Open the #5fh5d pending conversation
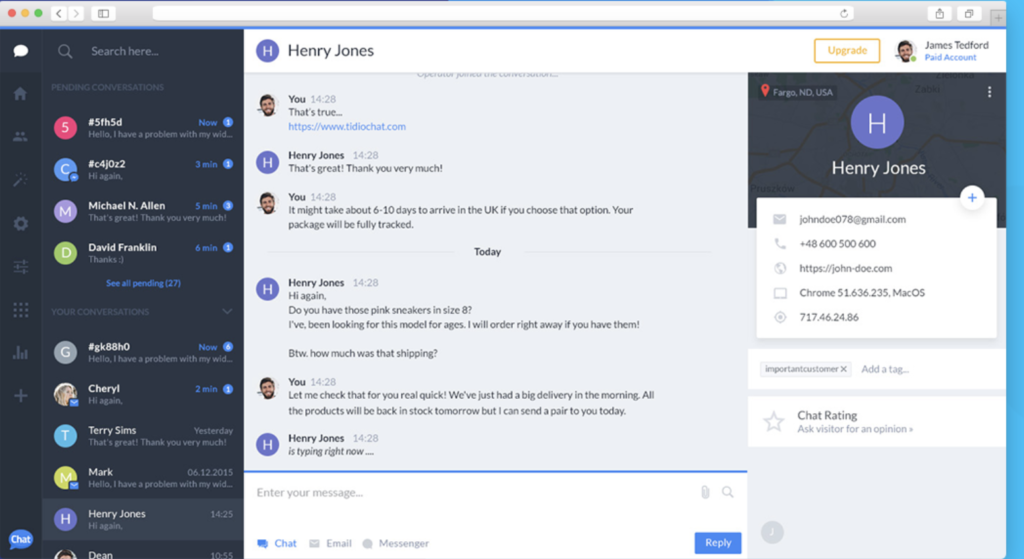The width and height of the screenshot is (1024, 559). (x=143, y=127)
